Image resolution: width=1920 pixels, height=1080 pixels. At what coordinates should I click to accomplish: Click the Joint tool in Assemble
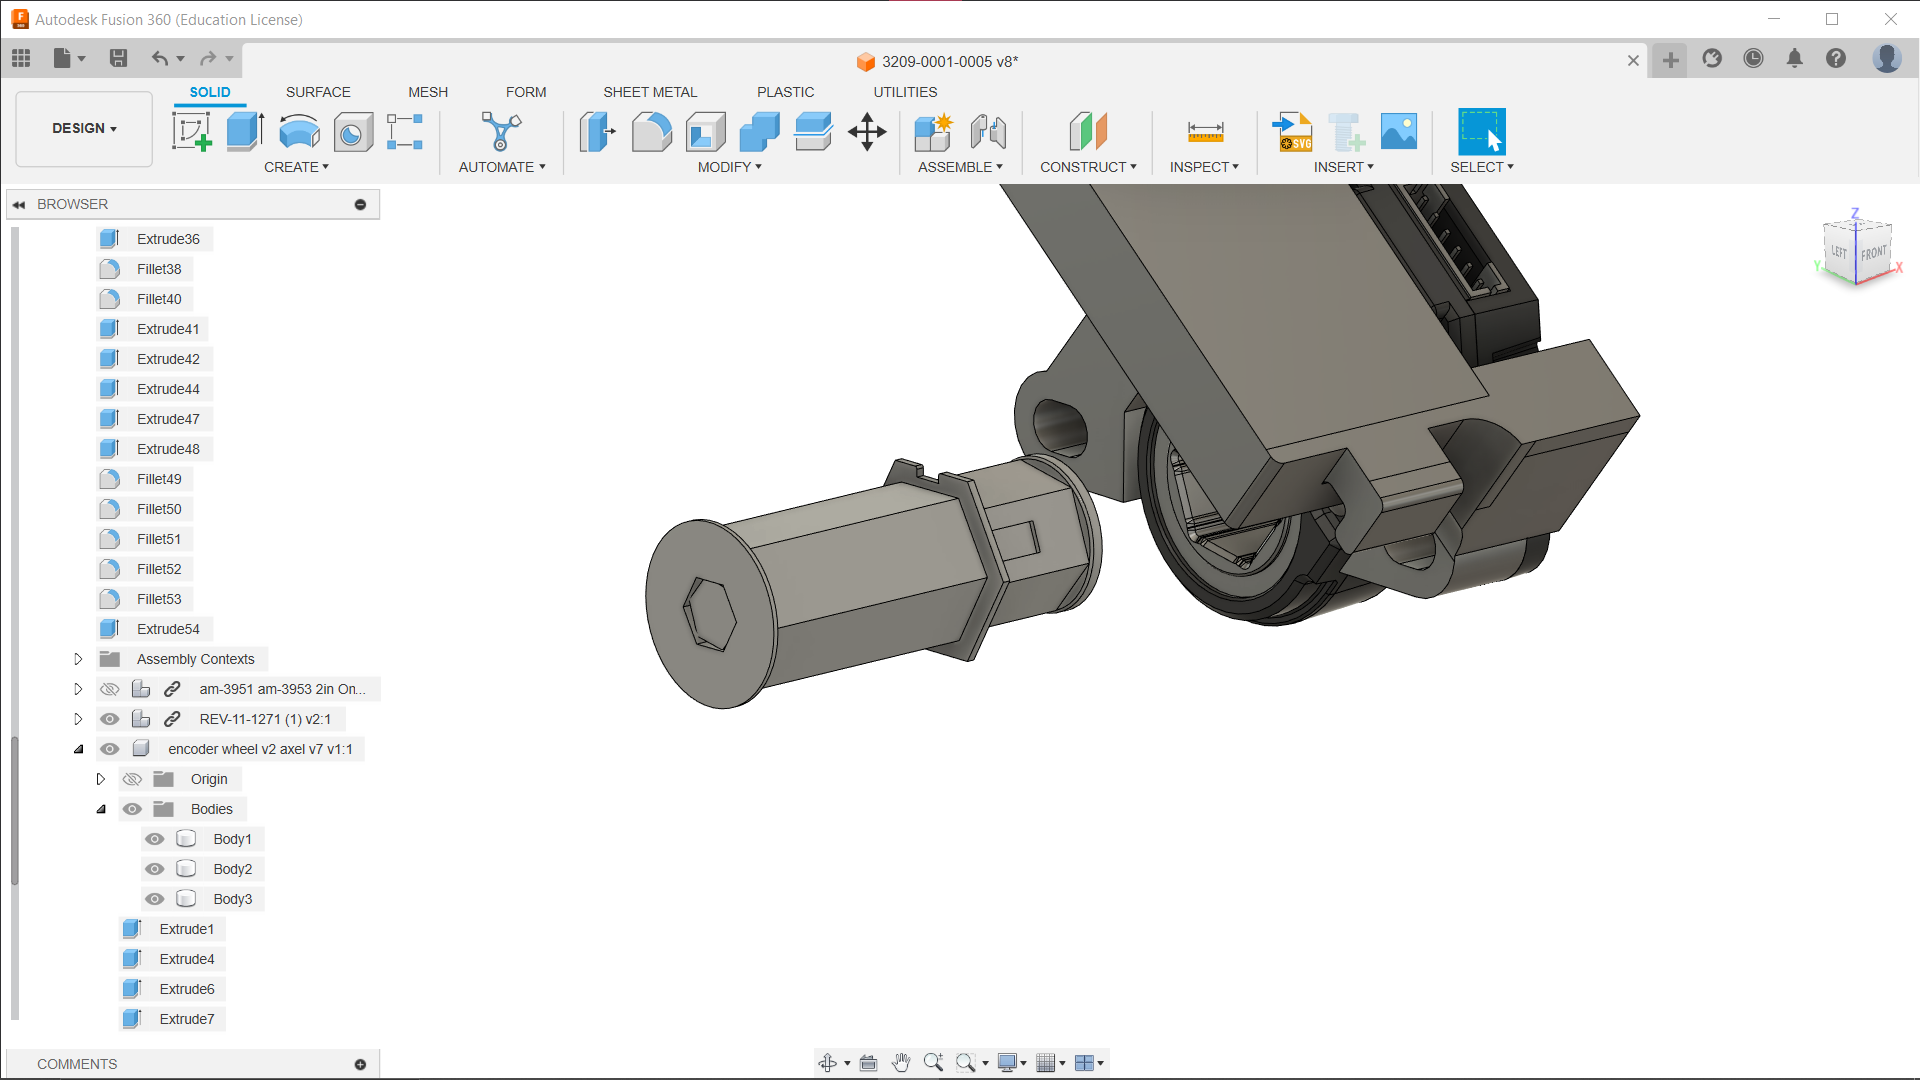pyautogui.click(x=988, y=131)
